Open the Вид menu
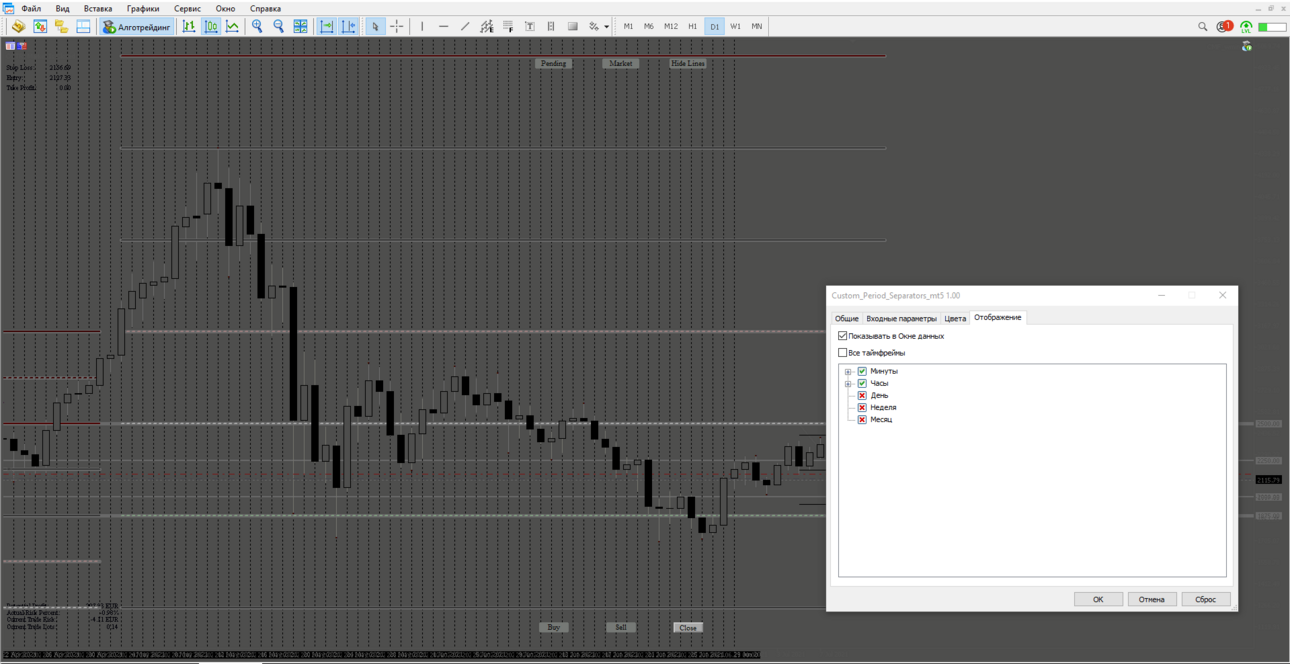Viewport: 1290px width, 664px height. 63,8
